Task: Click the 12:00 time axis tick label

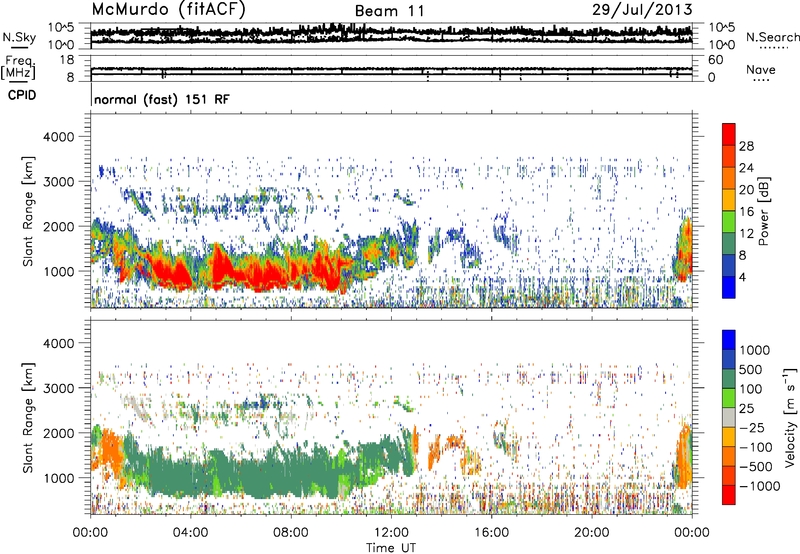Action: (x=391, y=533)
